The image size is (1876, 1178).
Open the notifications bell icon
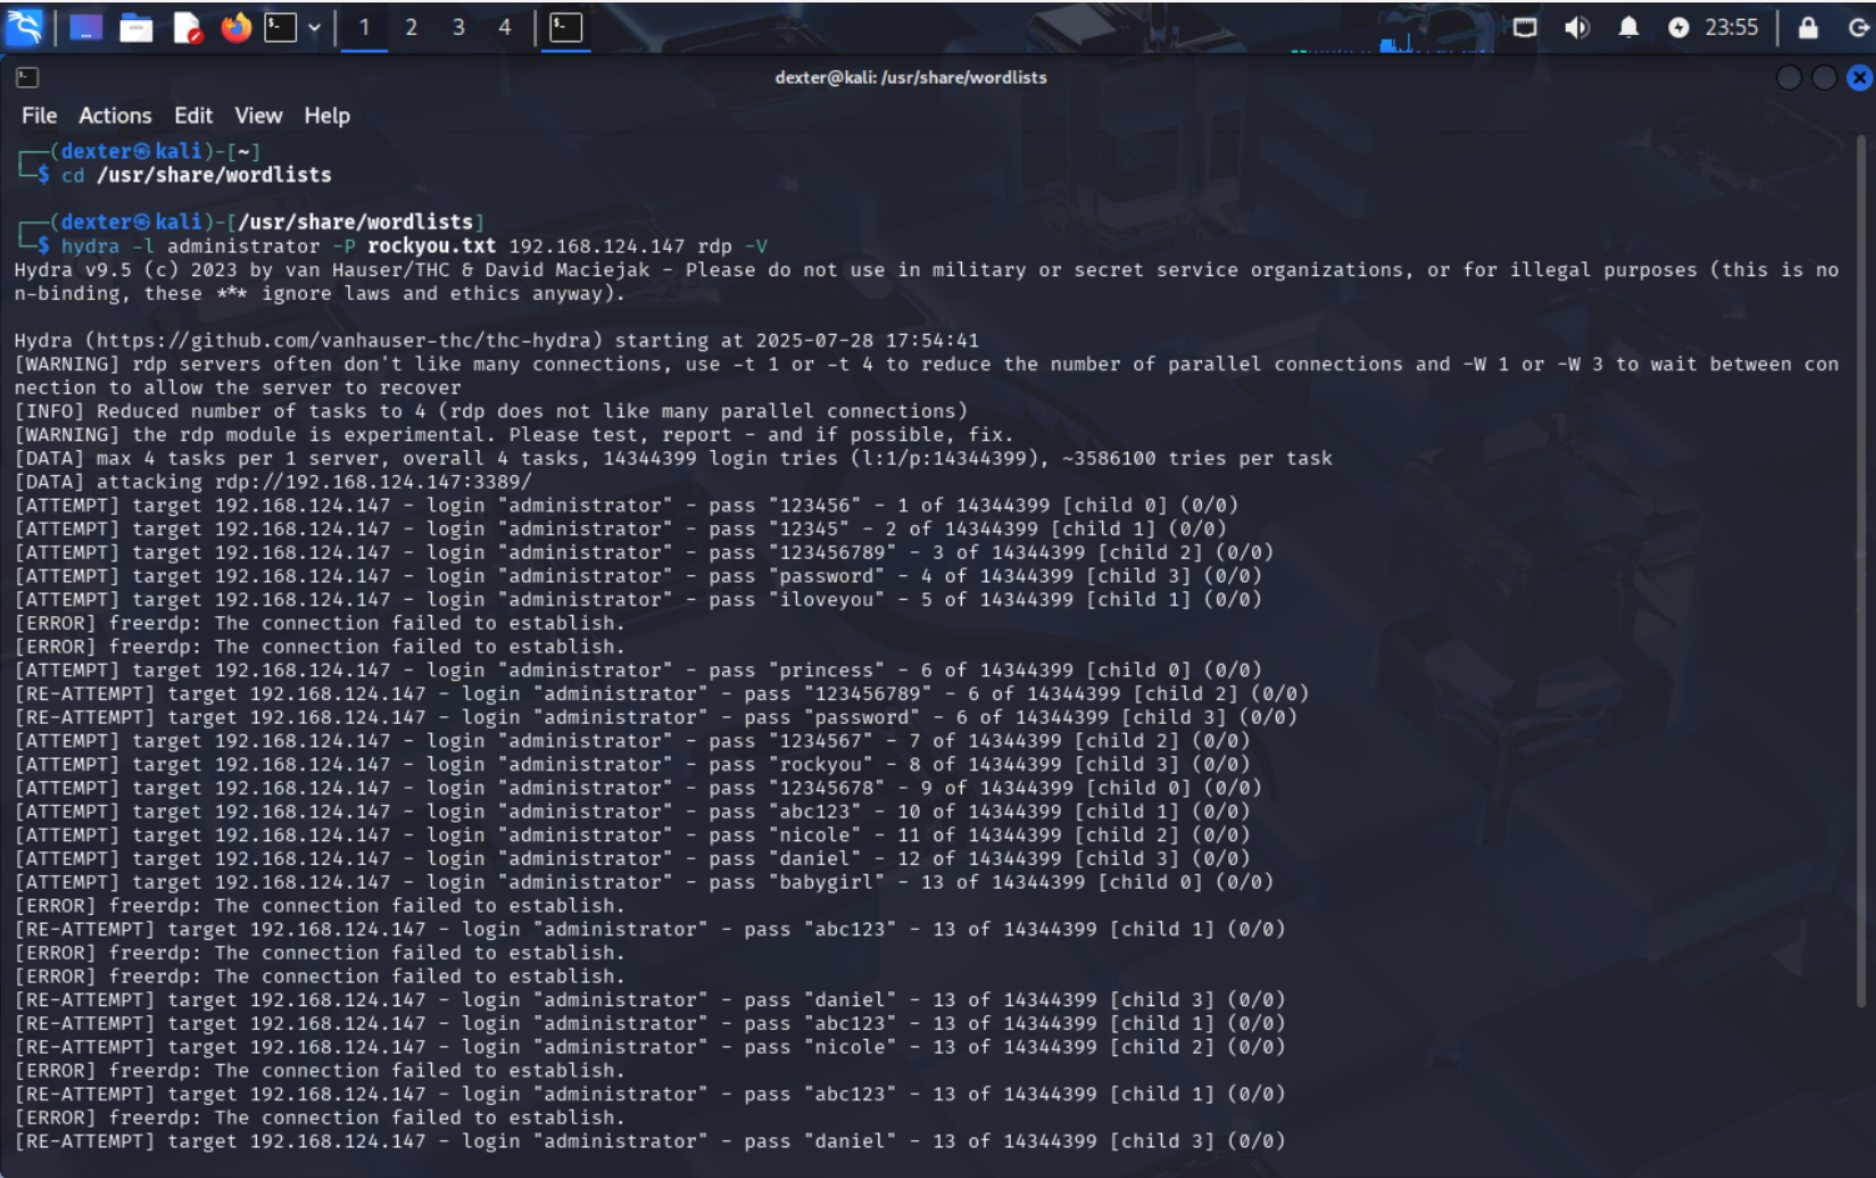pyautogui.click(x=1629, y=27)
